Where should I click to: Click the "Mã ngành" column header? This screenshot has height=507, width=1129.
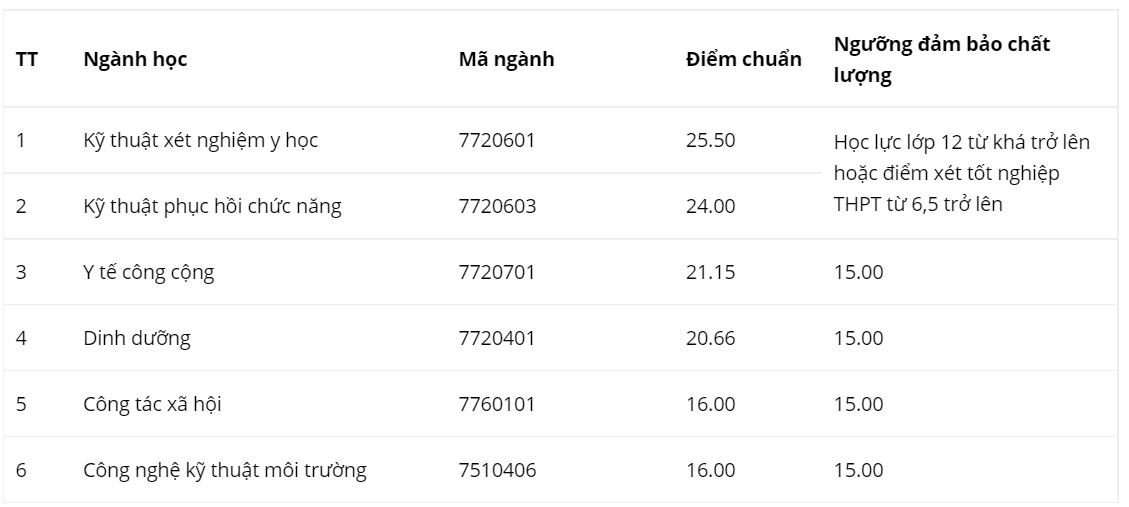pos(506,59)
